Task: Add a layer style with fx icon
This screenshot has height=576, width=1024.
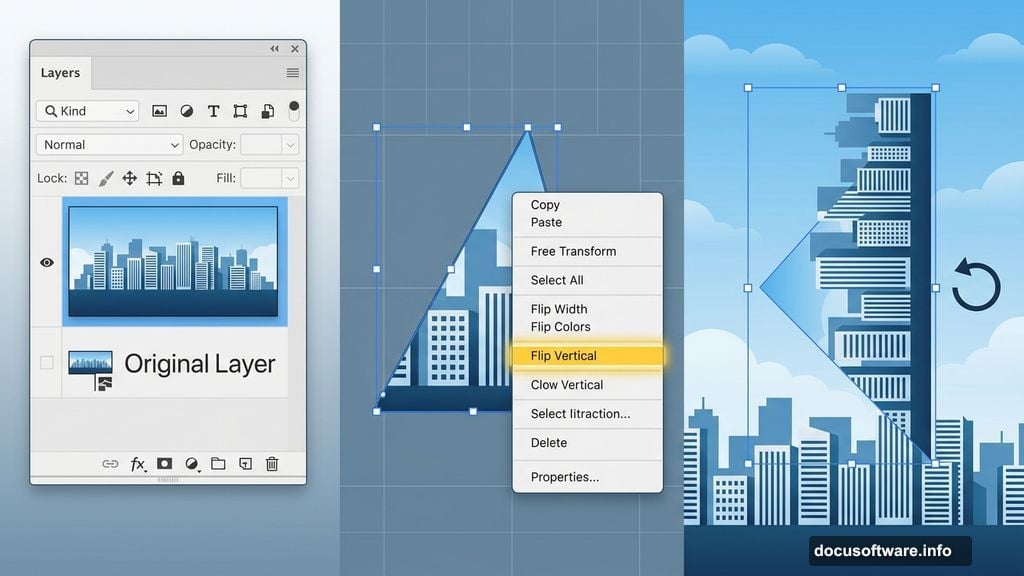Action: pyautogui.click(x=138, y=464)
